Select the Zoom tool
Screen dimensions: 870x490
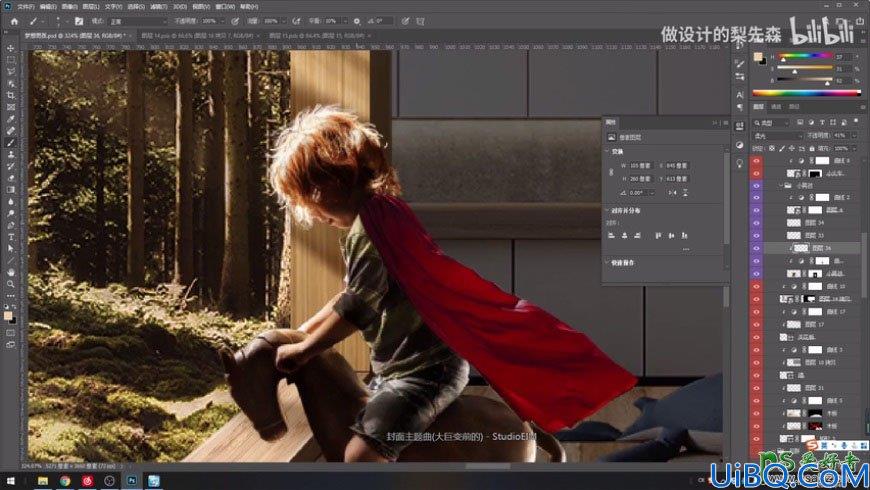pyautogui.click(x=11, y=284)
